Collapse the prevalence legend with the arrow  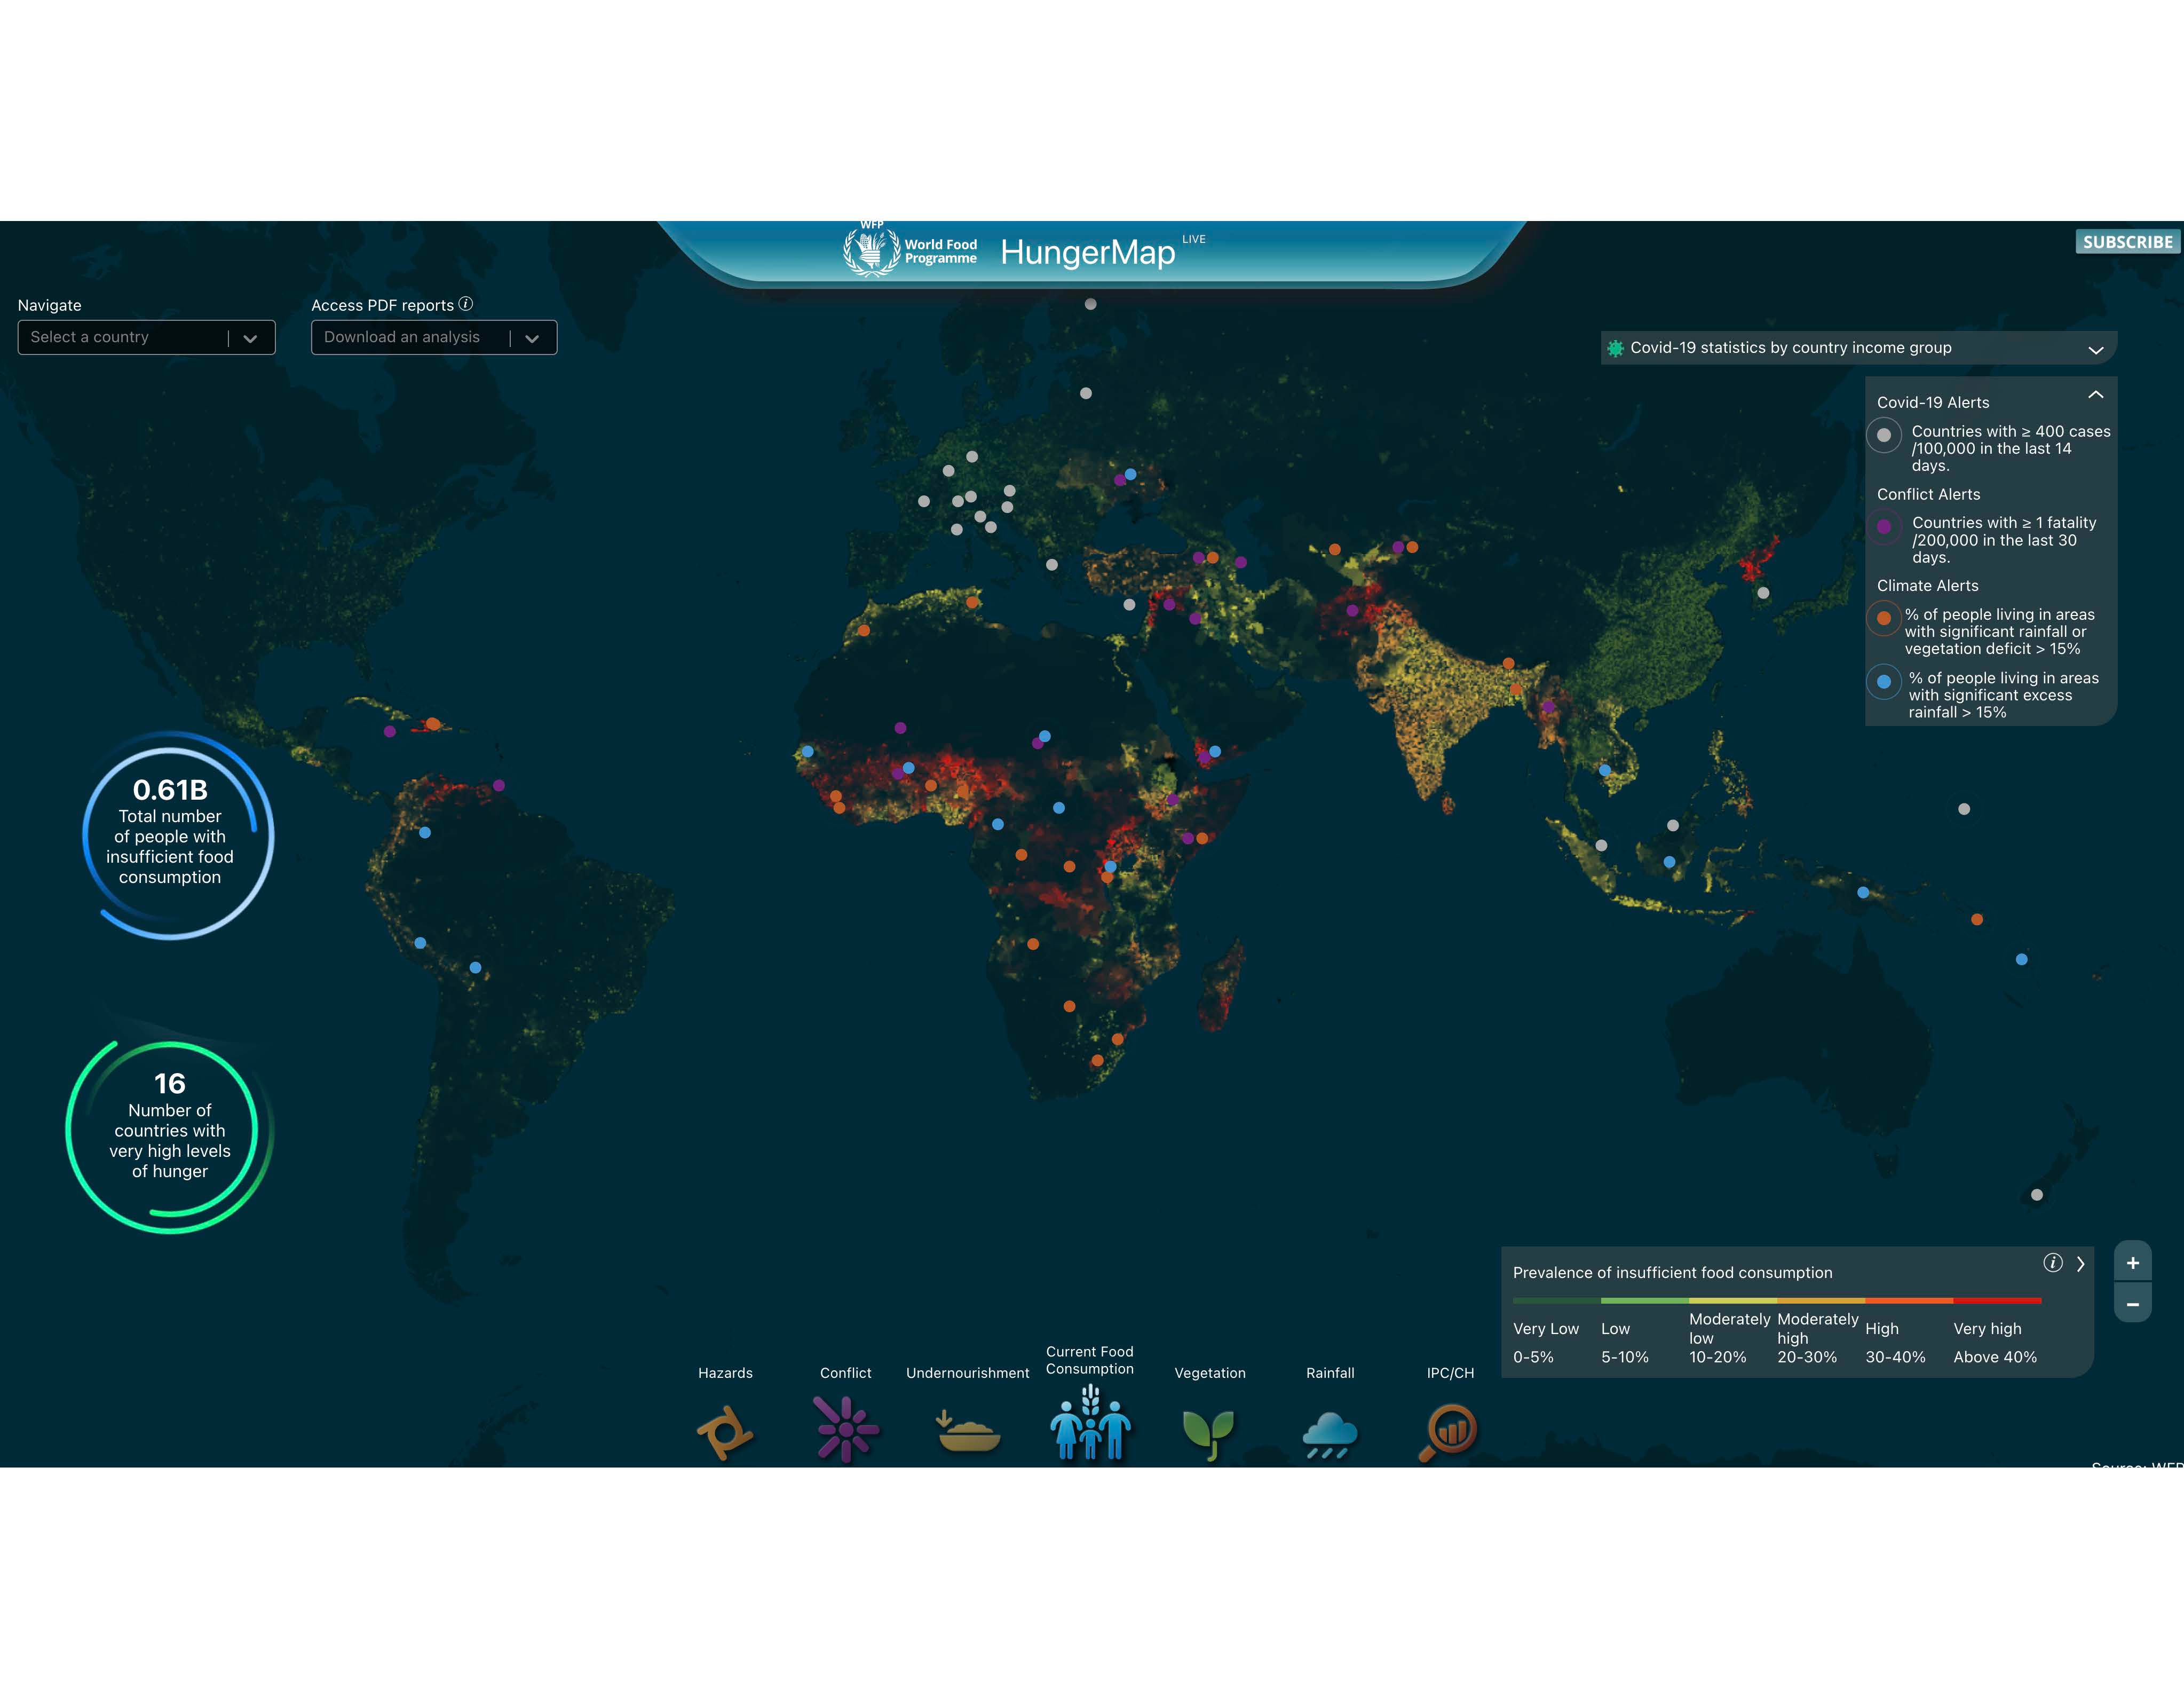tap(2081, 1264)
